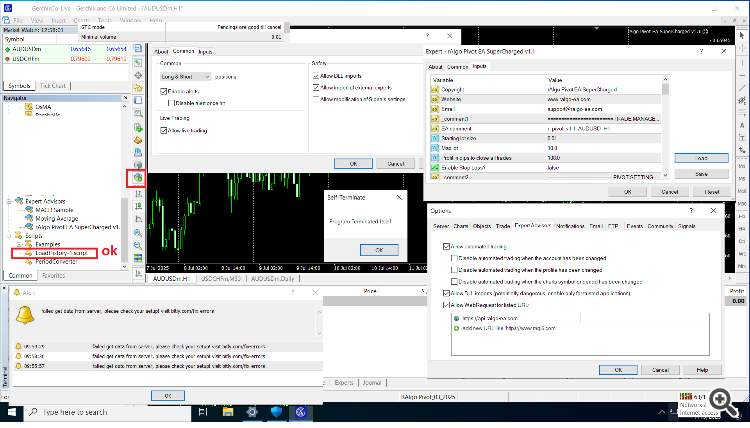Switch chart to bar chart icon
Screen dimensions: 750x428
pos(138,194)
